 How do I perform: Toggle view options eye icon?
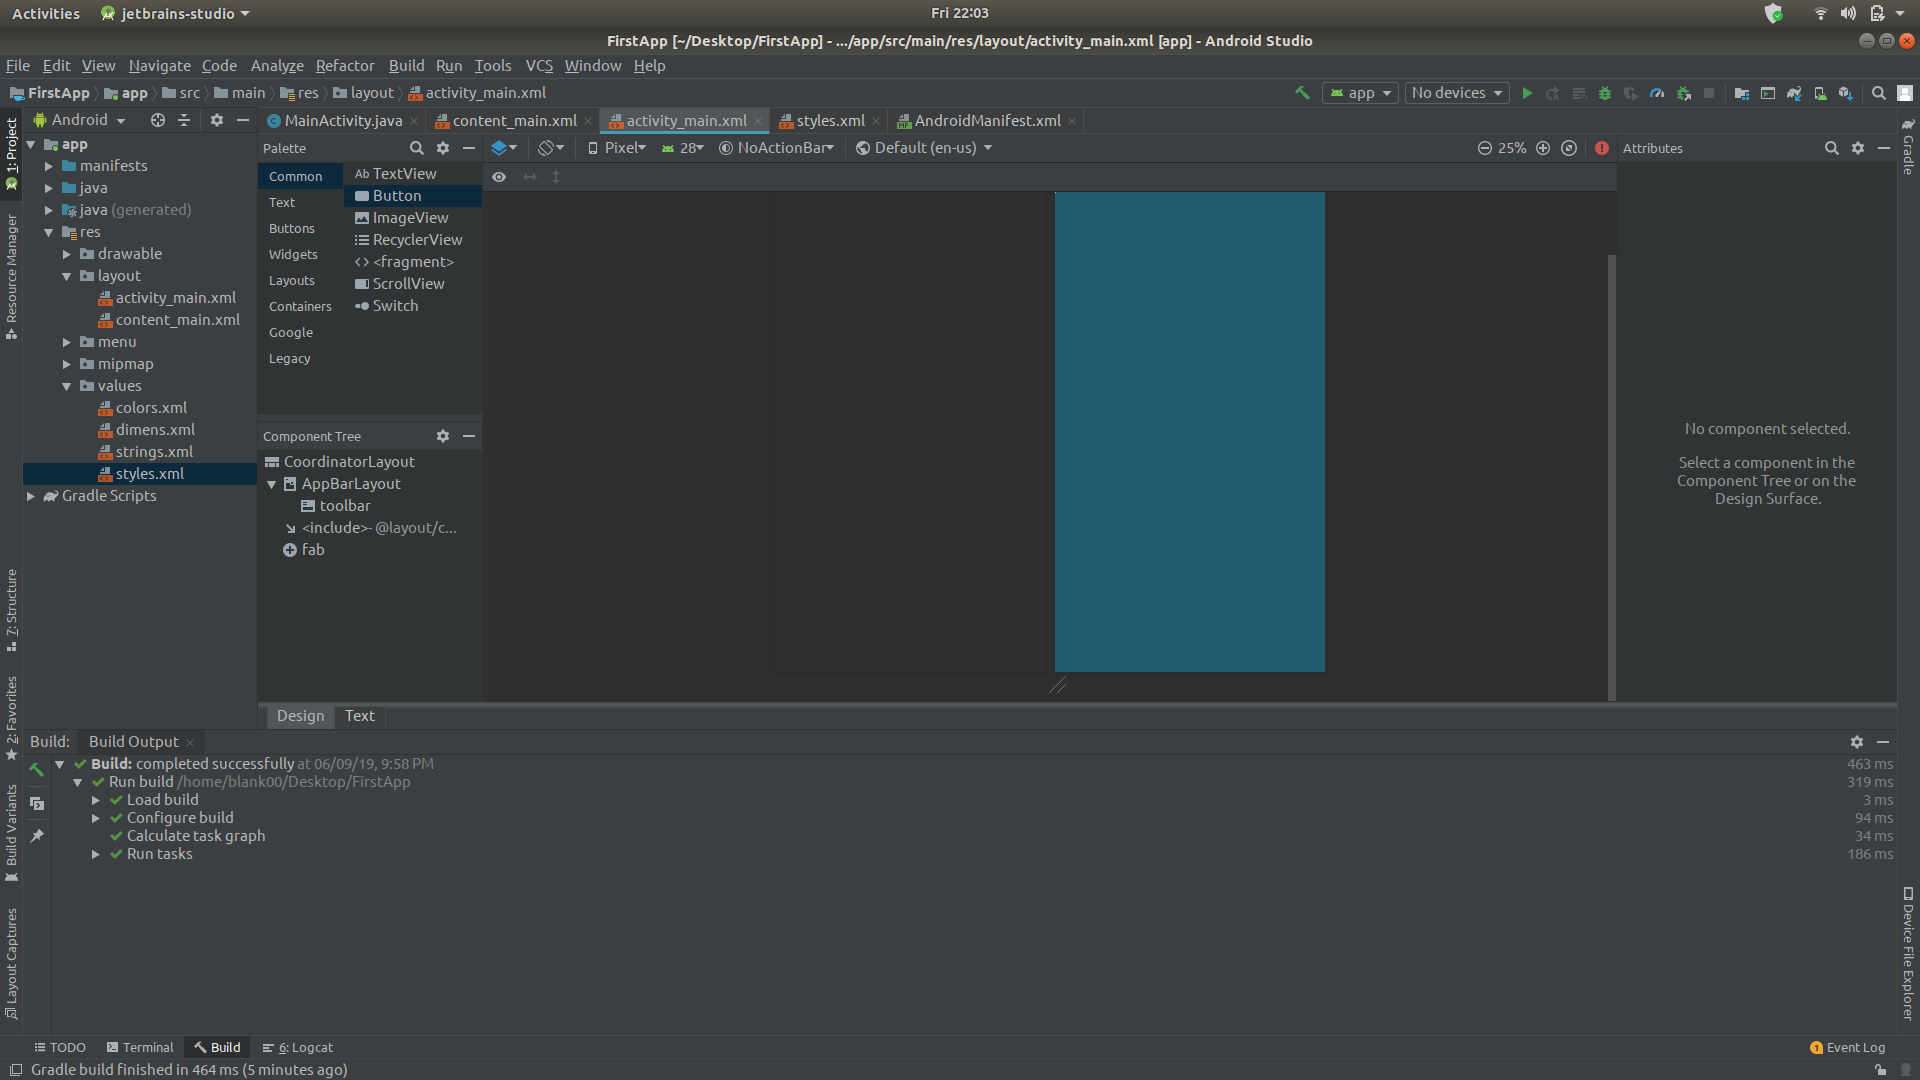(499, 177)
